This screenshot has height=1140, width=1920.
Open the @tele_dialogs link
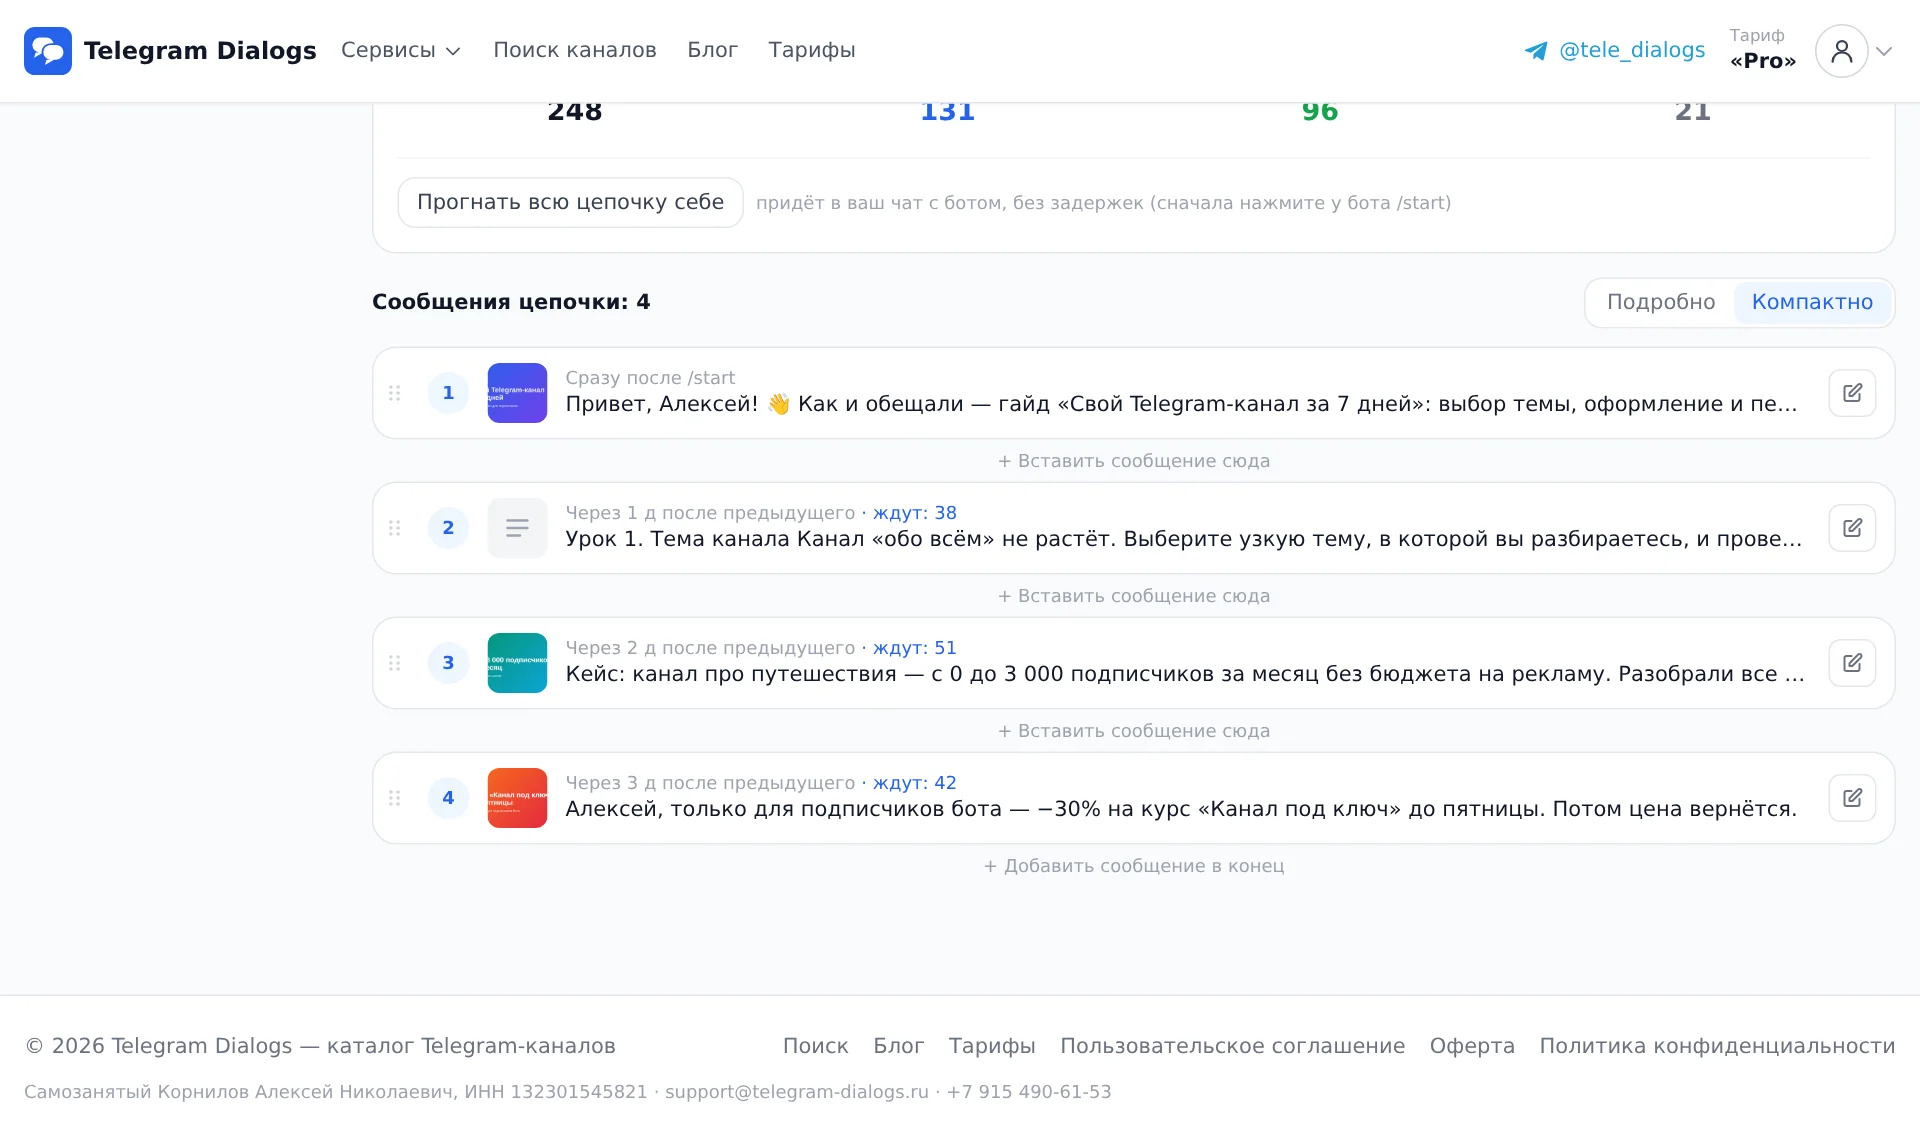(1632, 50)
